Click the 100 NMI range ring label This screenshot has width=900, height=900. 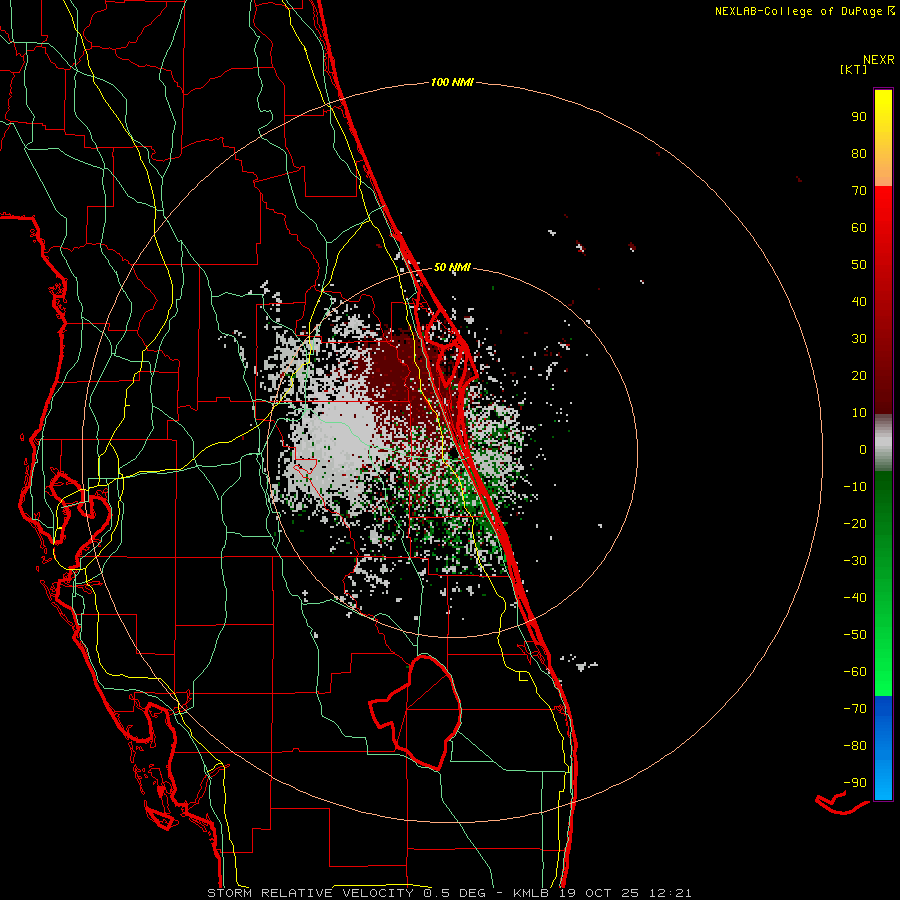click(x=452, y=83)
